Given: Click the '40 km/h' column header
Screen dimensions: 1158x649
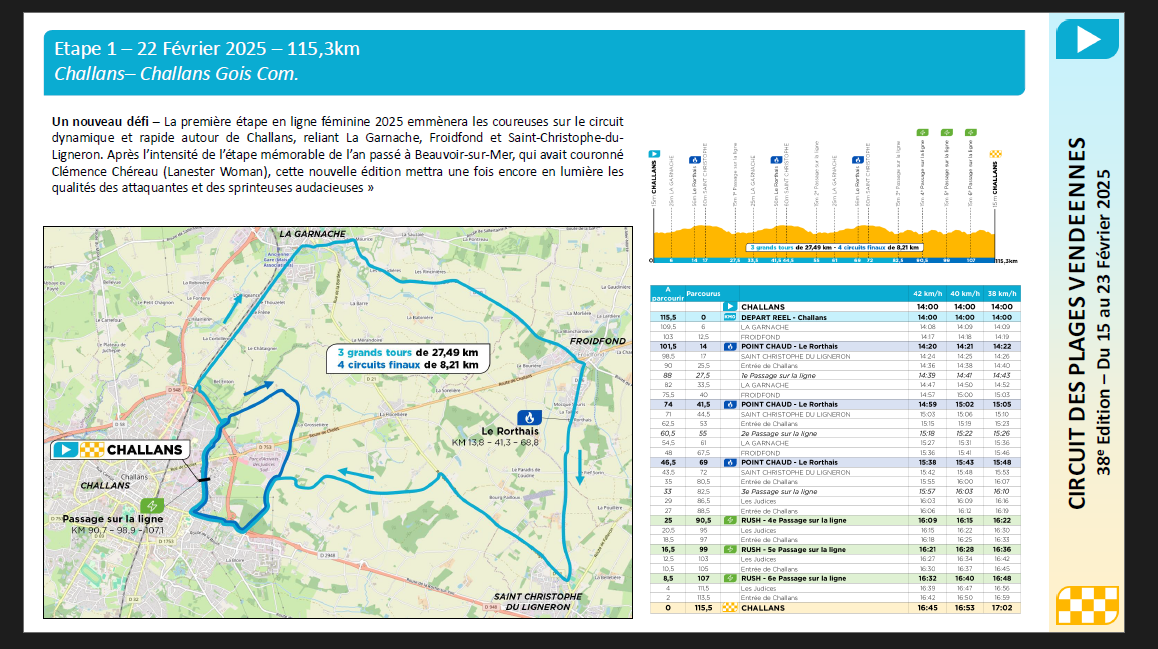Looking at the screenshot, I should click(965, 293).
